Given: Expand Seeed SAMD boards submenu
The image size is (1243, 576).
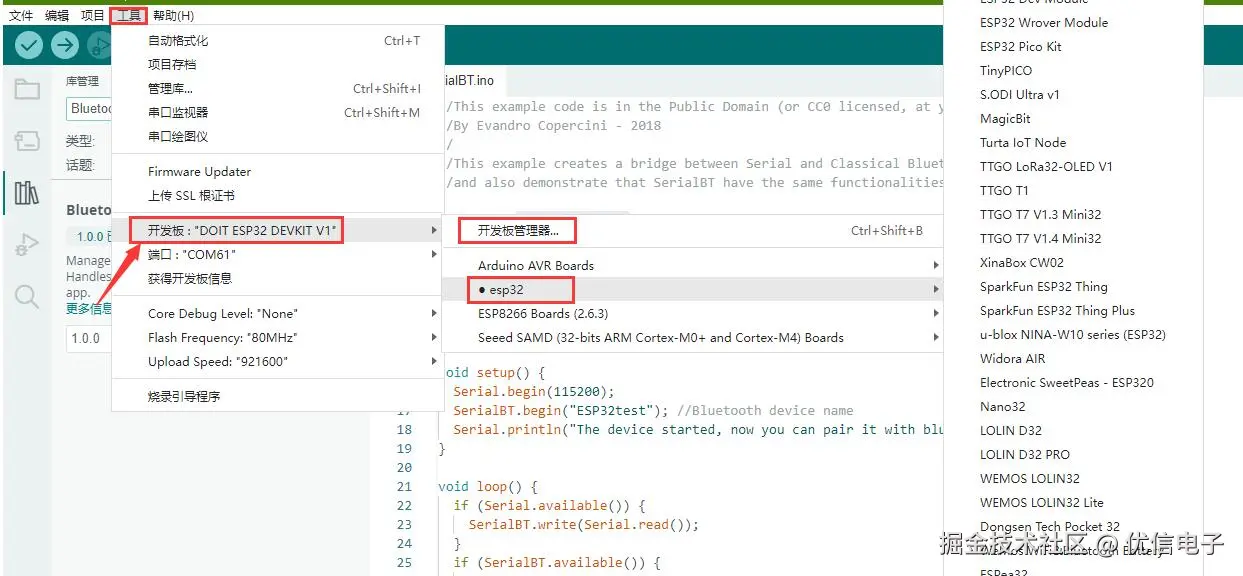Looking at the screenshot, I should pyautogui.click(x=693, y=338).
